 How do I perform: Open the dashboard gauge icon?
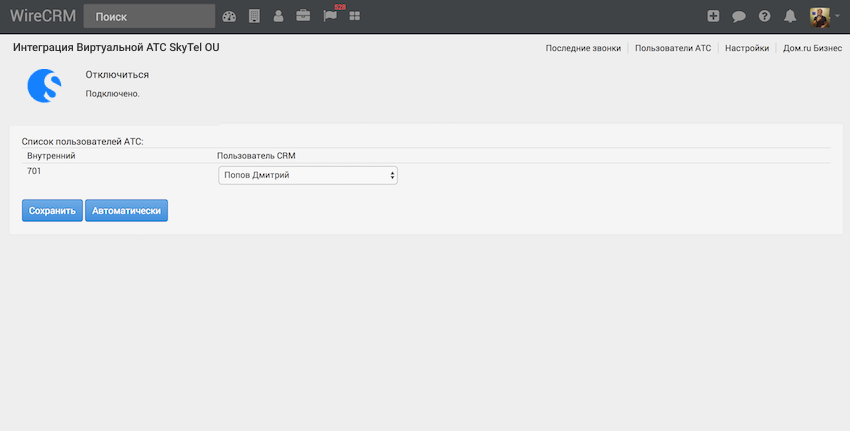229,16
